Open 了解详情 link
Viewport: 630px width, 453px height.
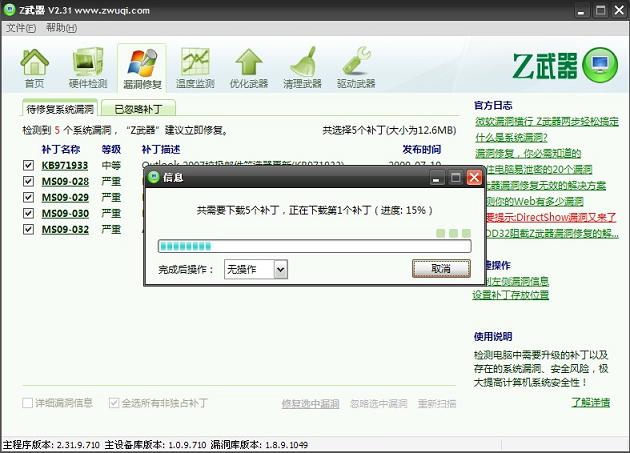[591, 402]
